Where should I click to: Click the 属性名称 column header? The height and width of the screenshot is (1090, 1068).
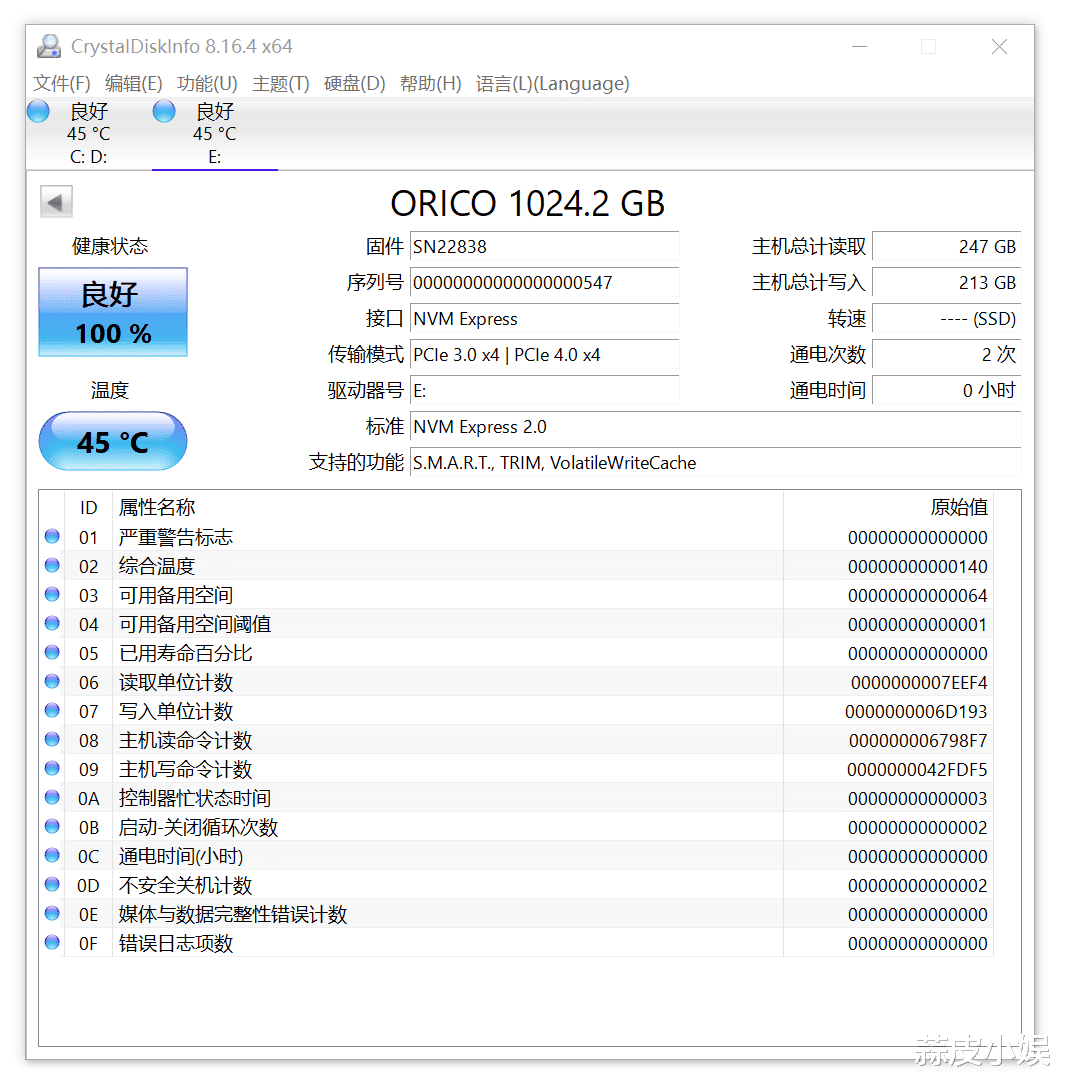click(448, 507)
